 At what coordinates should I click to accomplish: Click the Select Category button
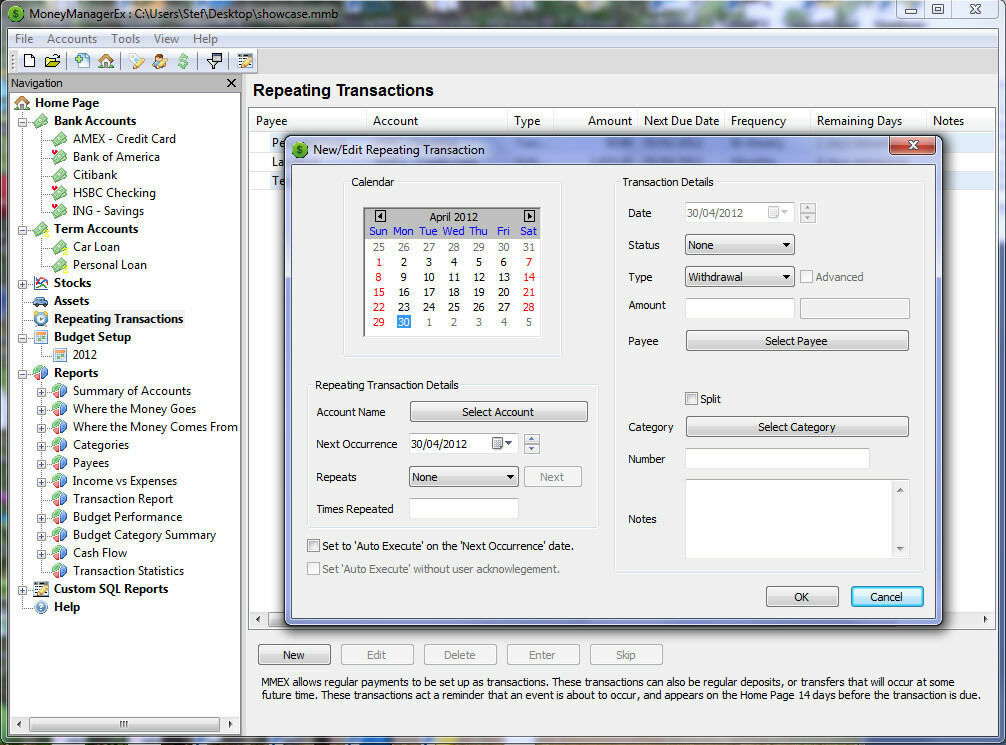point(797,427)
